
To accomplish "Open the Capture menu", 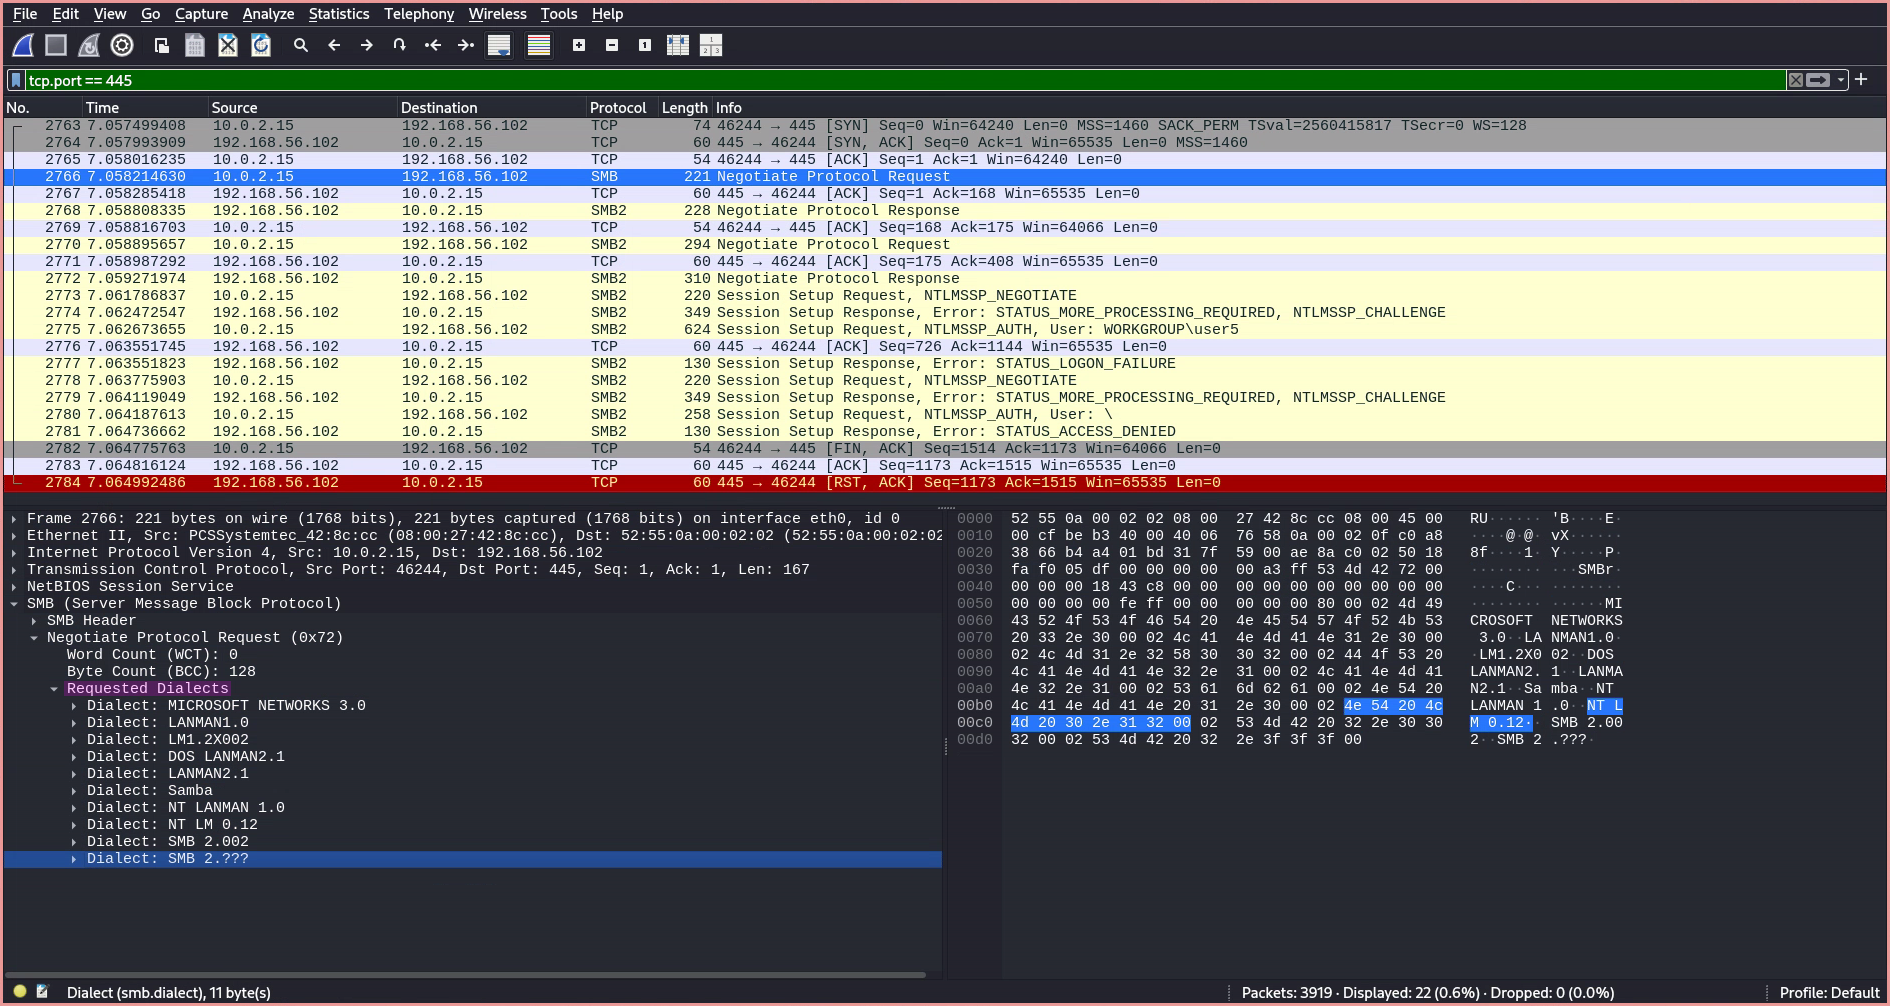I will (x=201, y=14).
